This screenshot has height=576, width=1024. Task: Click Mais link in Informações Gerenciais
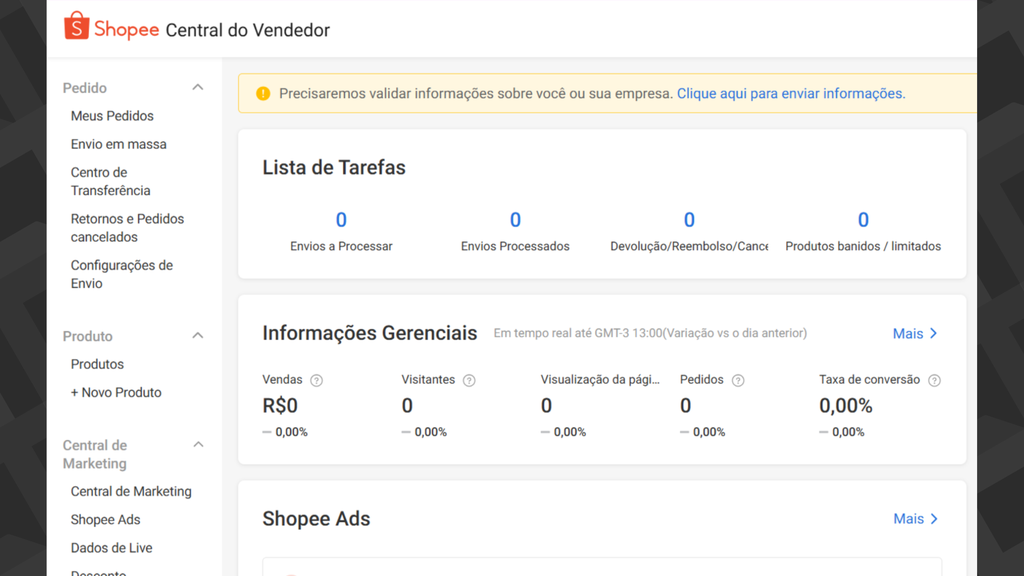coord(915,333)
